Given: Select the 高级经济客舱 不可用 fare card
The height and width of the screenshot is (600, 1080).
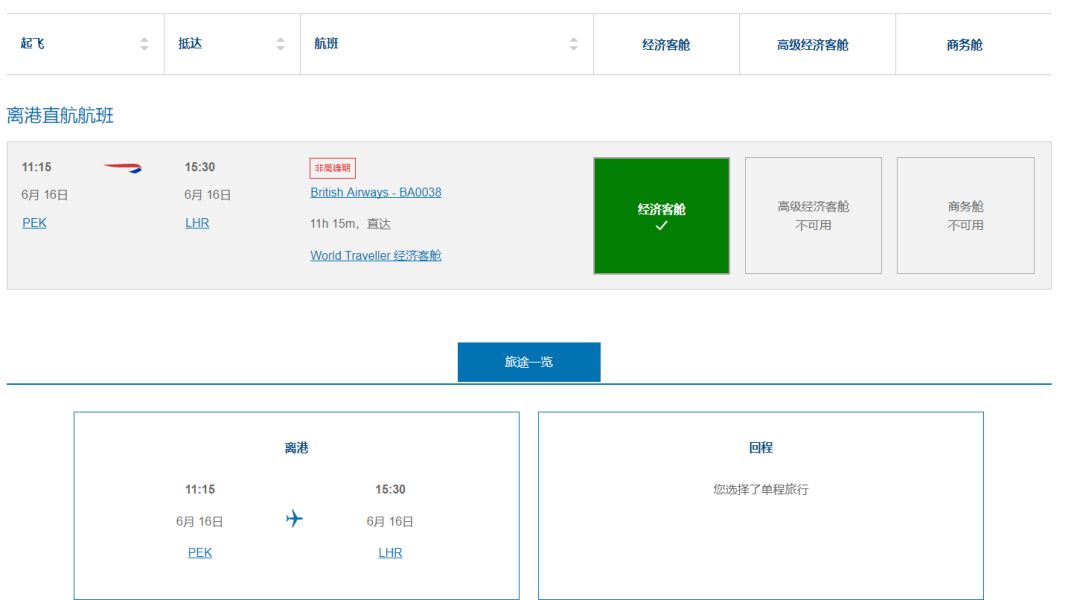Looking at the screenshot, I should coord(814,214).
